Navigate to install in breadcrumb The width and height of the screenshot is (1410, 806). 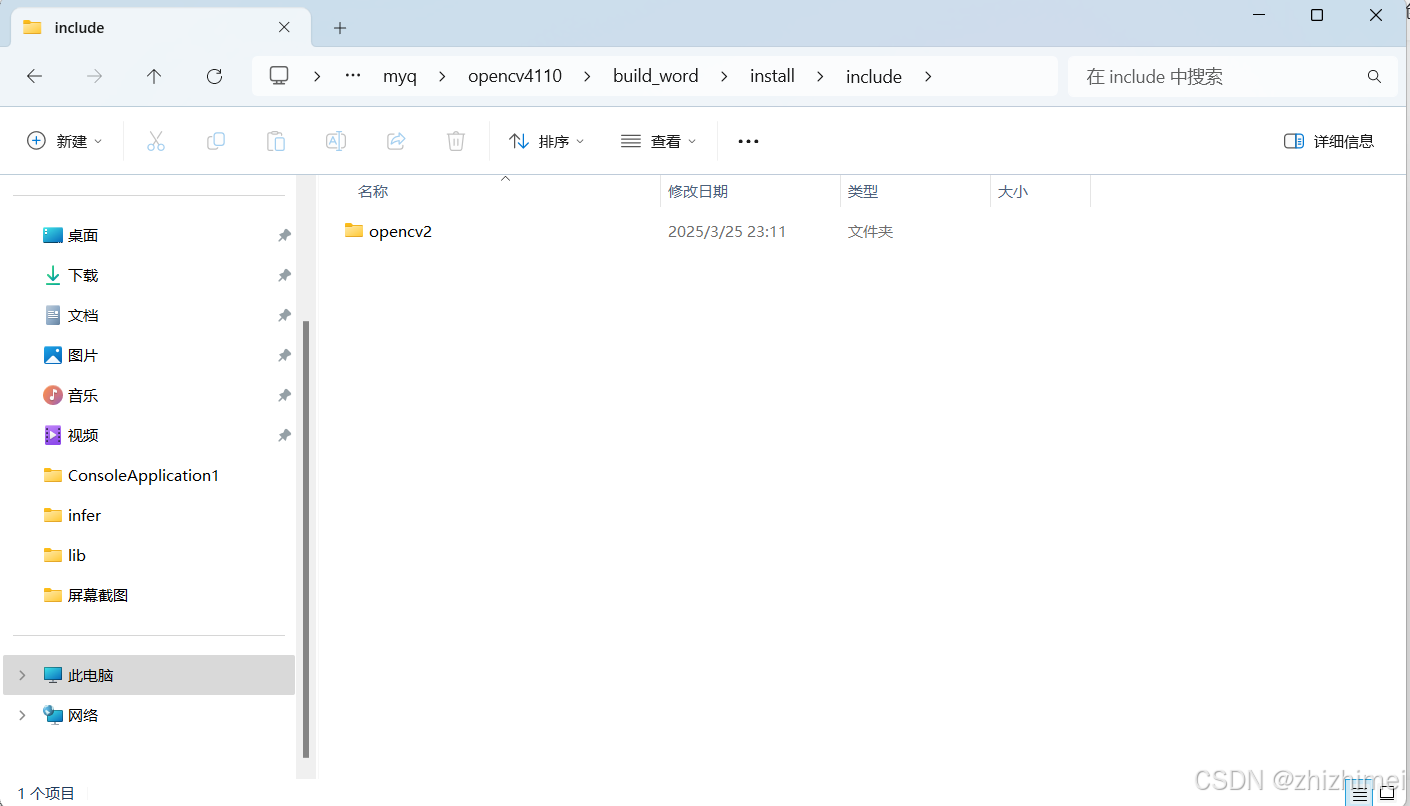pos(772,76)
